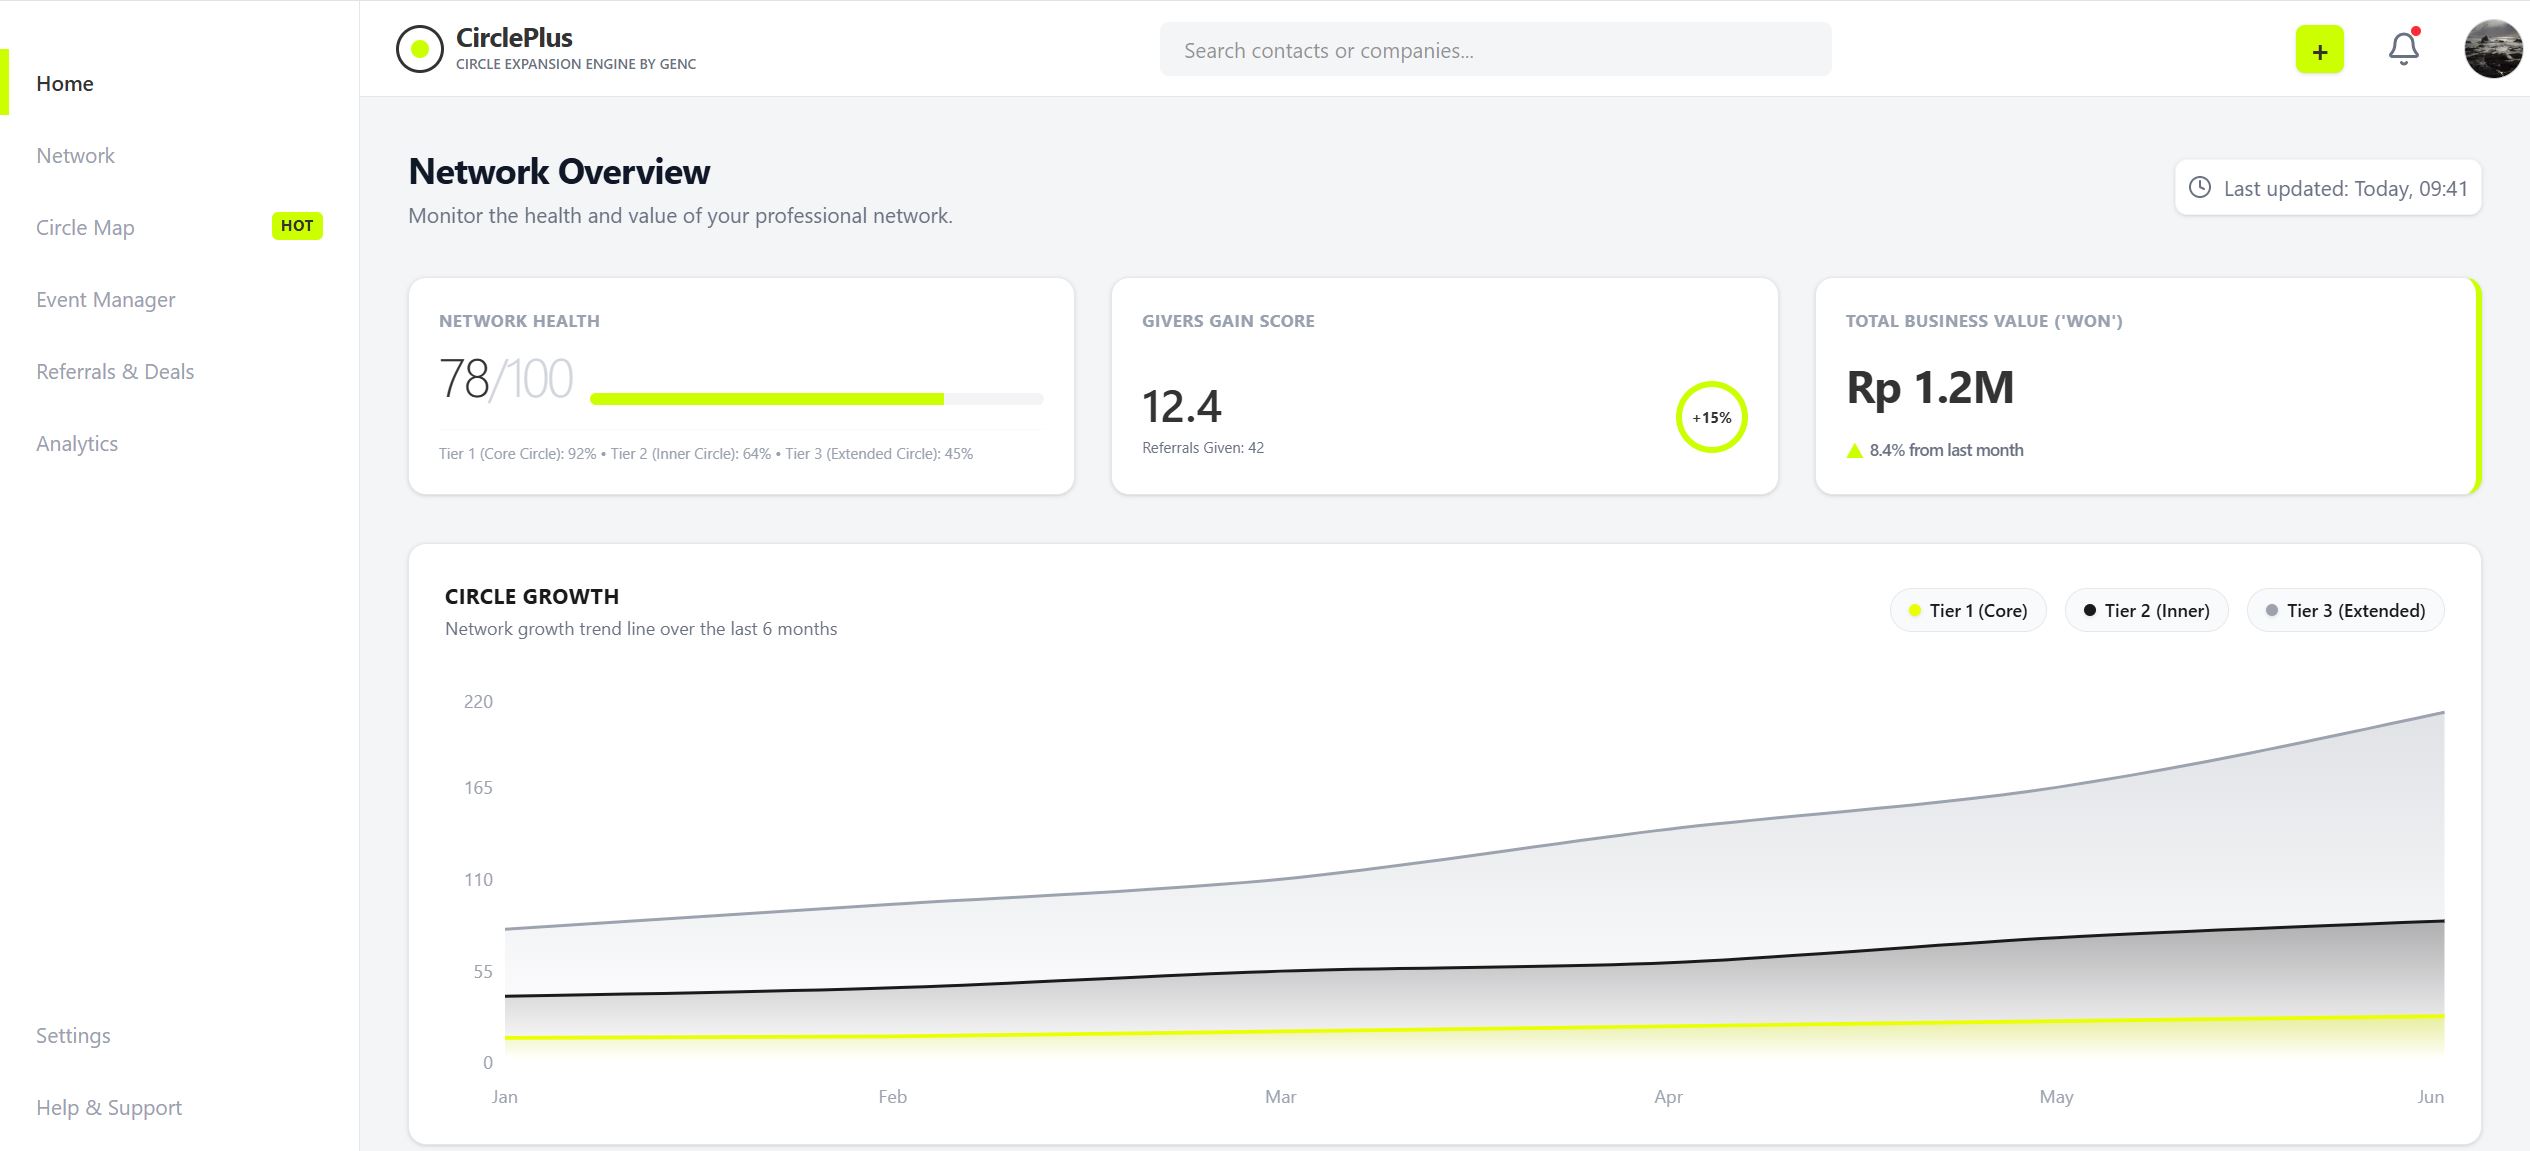Click the 220 y-axis value
Screen dimensions: 2530x1151
(x=478, y=702)
